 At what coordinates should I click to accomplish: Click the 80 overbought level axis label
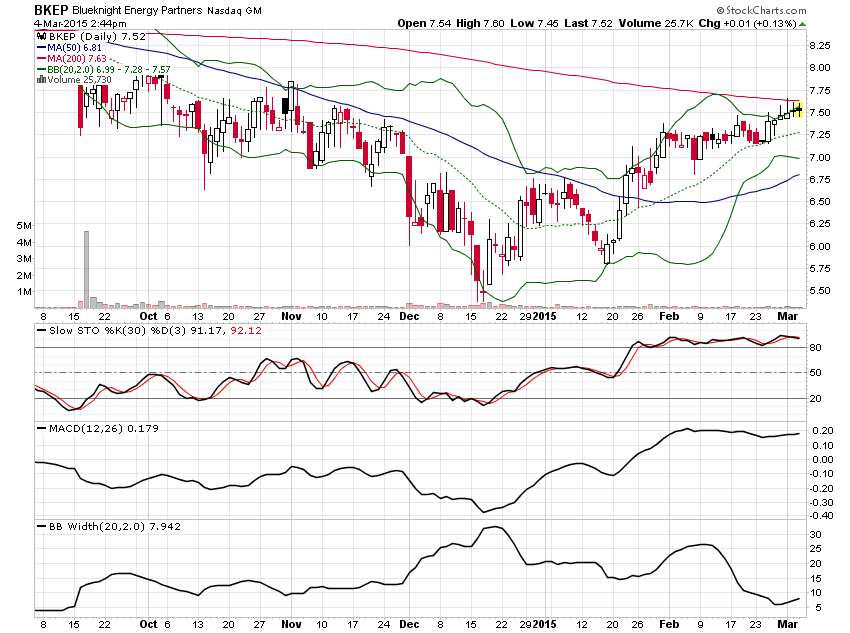coord(815,347)
